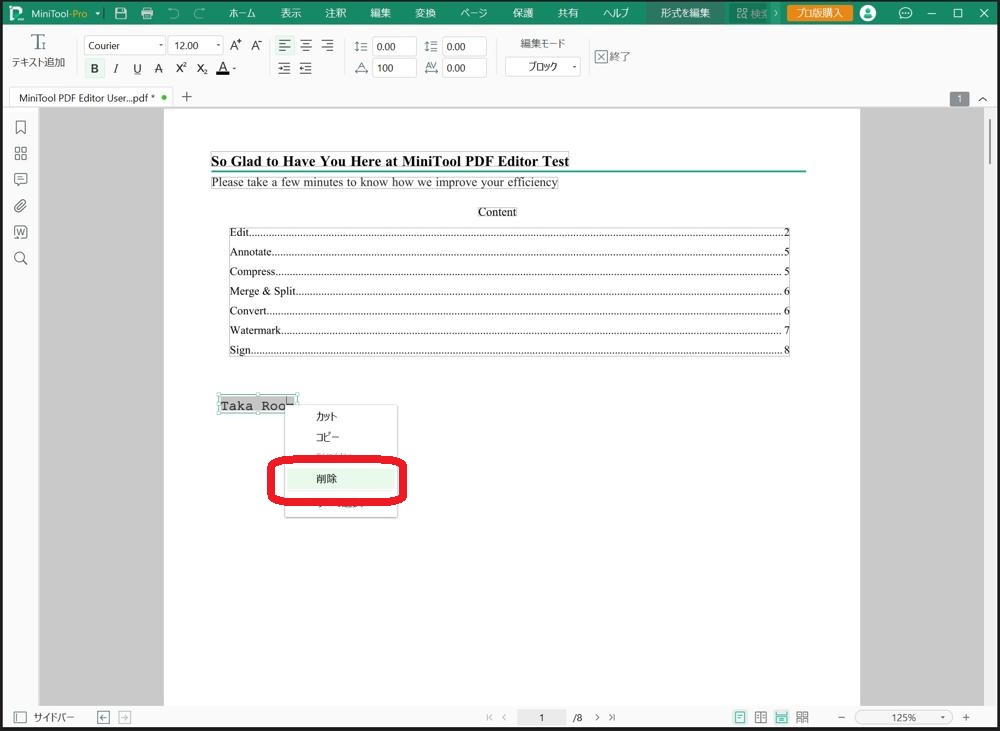Switch to two-page view

point(761,717)
